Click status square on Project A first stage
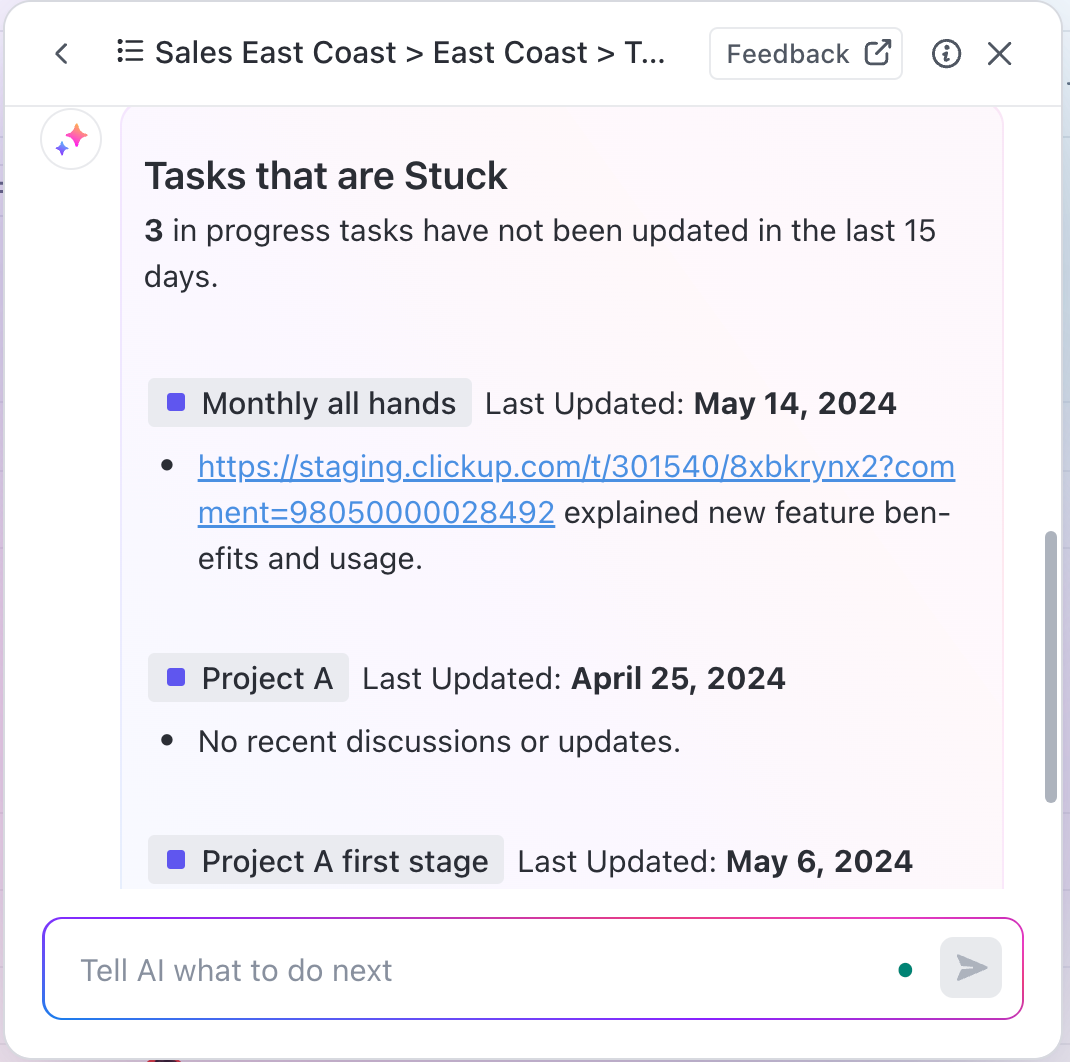Screen dimensions: 1070x1062 click(x=176, y=859)
